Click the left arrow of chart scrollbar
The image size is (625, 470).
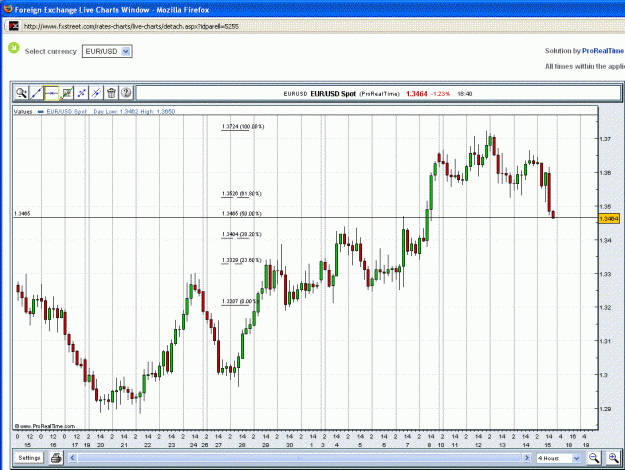(x=73, y=458)
